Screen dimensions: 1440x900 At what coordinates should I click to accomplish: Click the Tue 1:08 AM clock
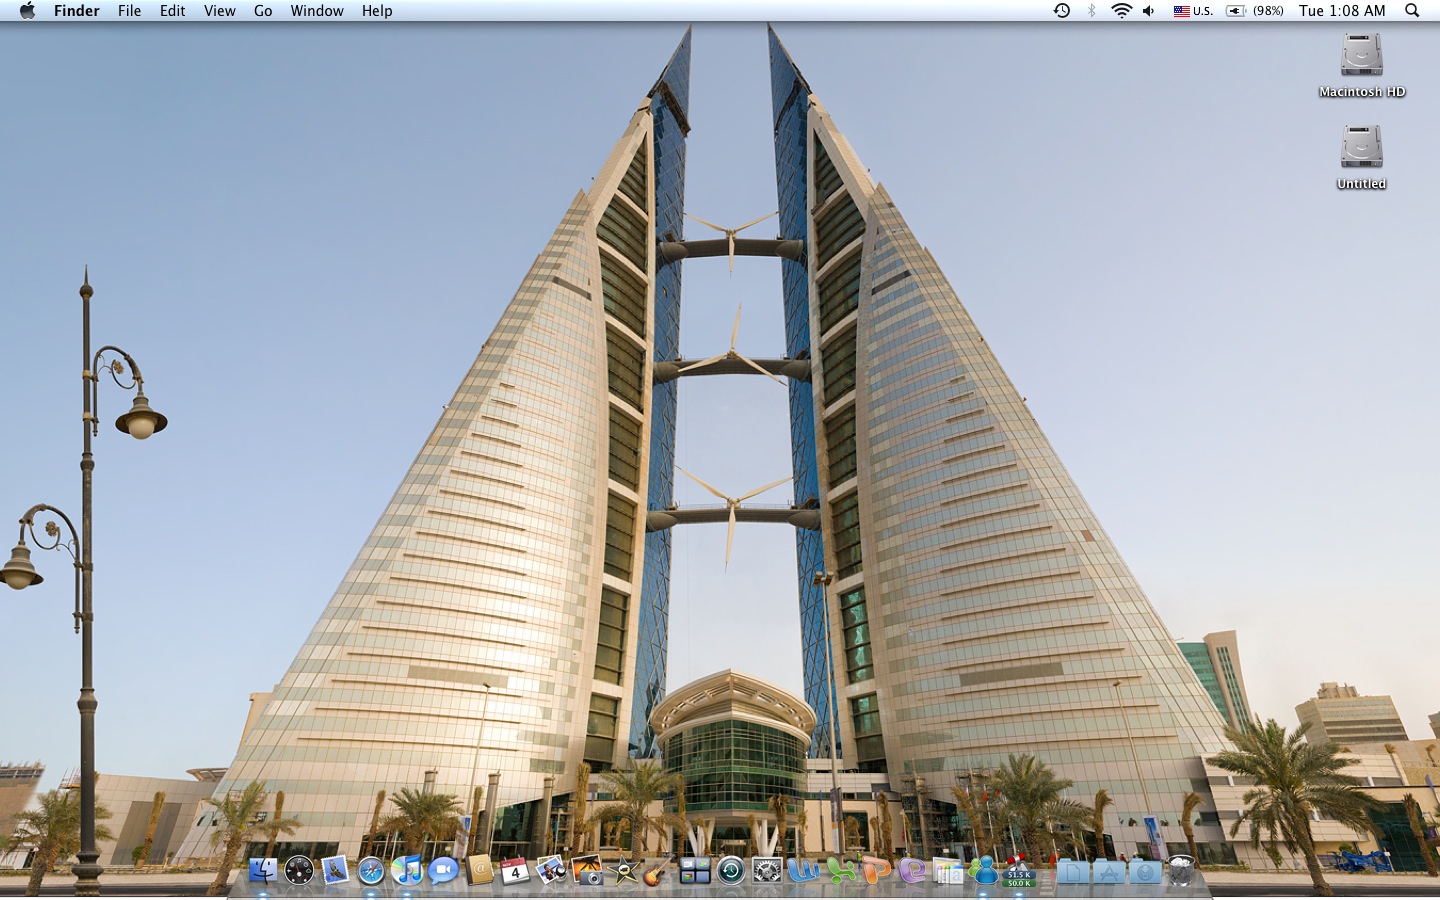click(1342, 11)
